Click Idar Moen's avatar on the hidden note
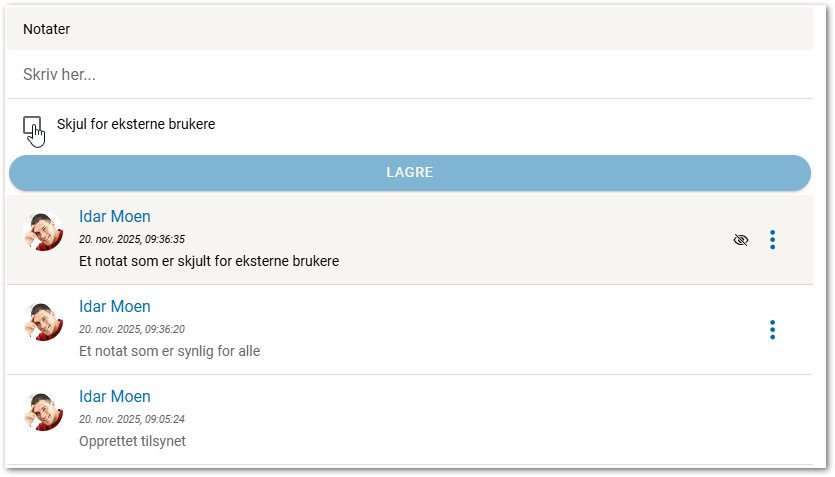 coord(43,232)
